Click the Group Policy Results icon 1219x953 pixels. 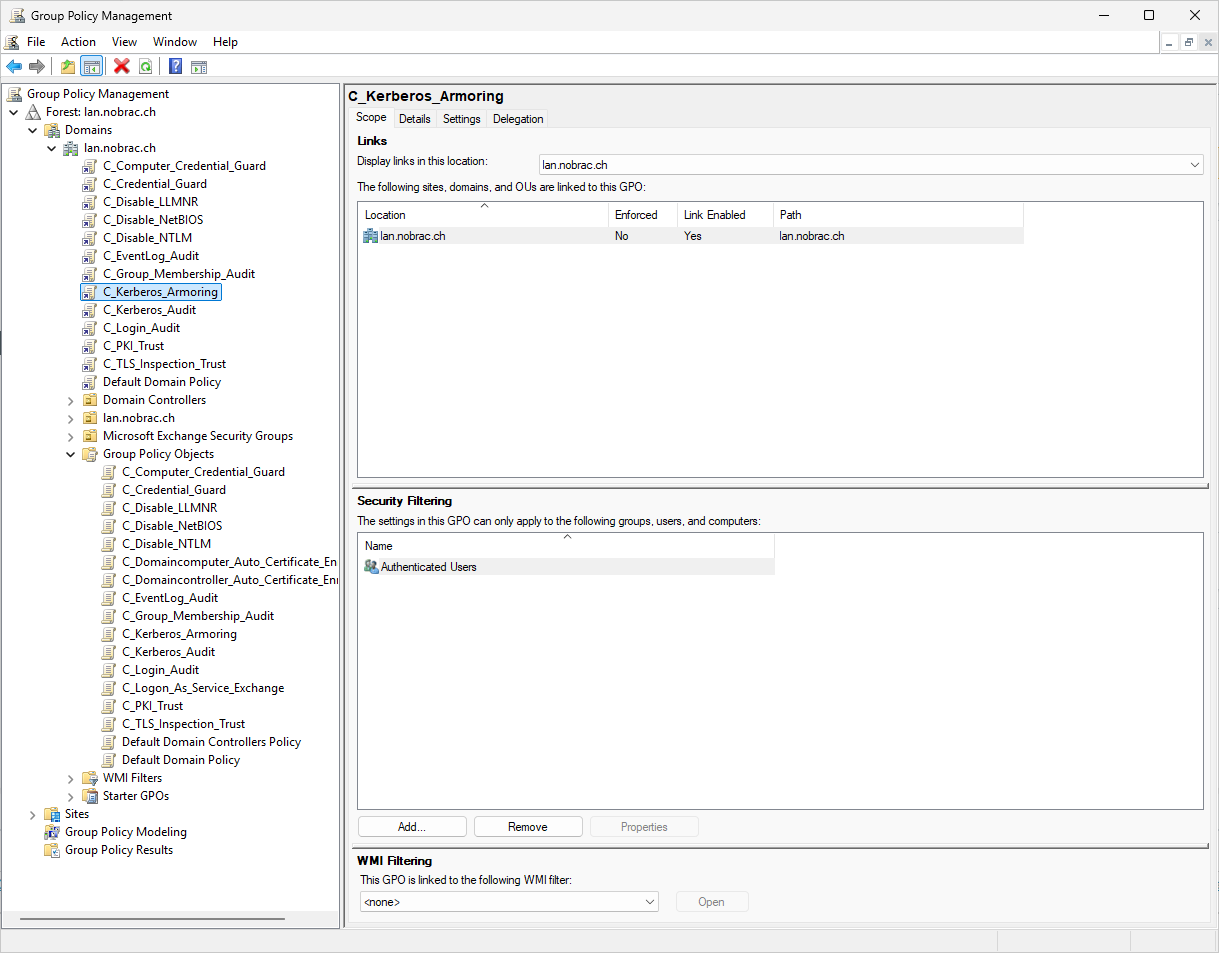[x=53, y=850]
